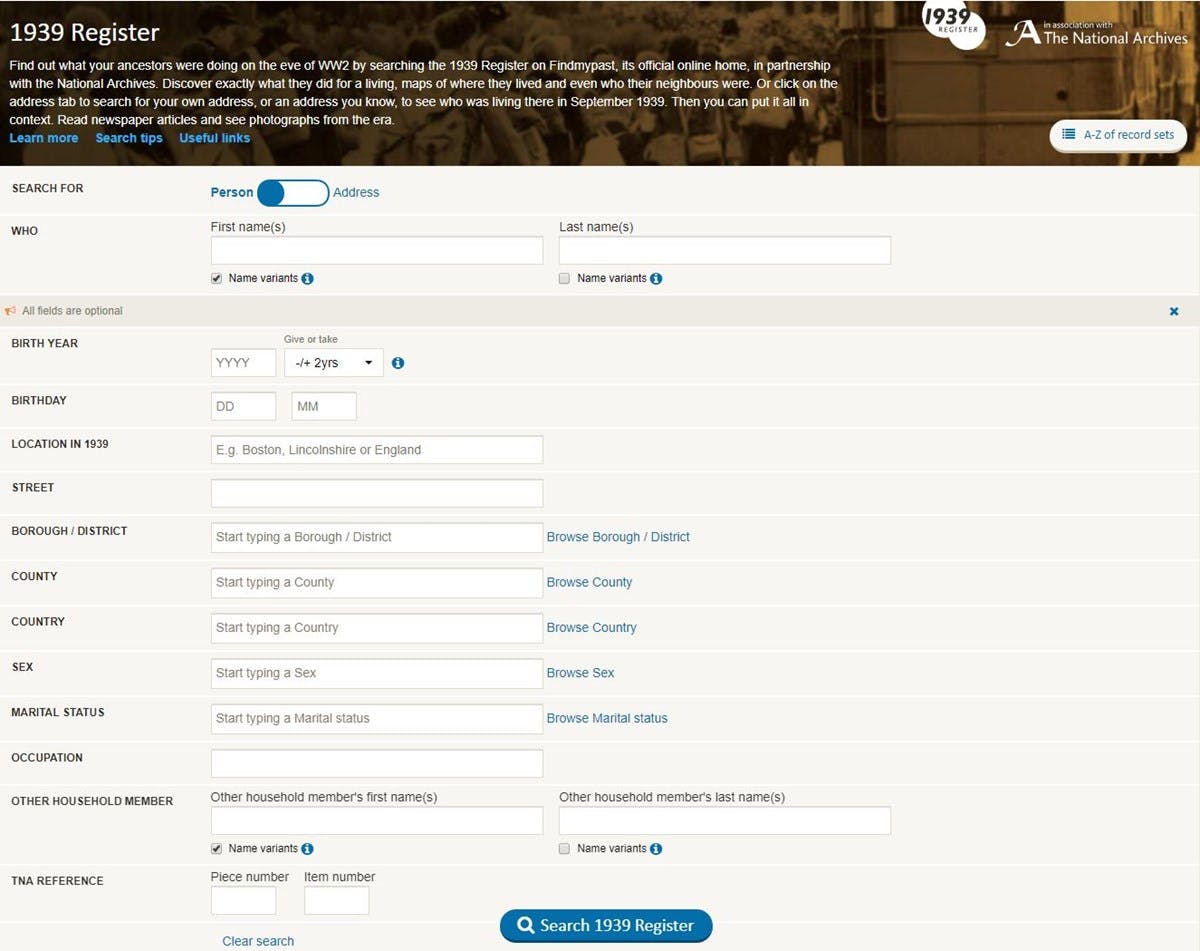
Task: Click info icon next to birth year range
Action: tap(398, 363)
